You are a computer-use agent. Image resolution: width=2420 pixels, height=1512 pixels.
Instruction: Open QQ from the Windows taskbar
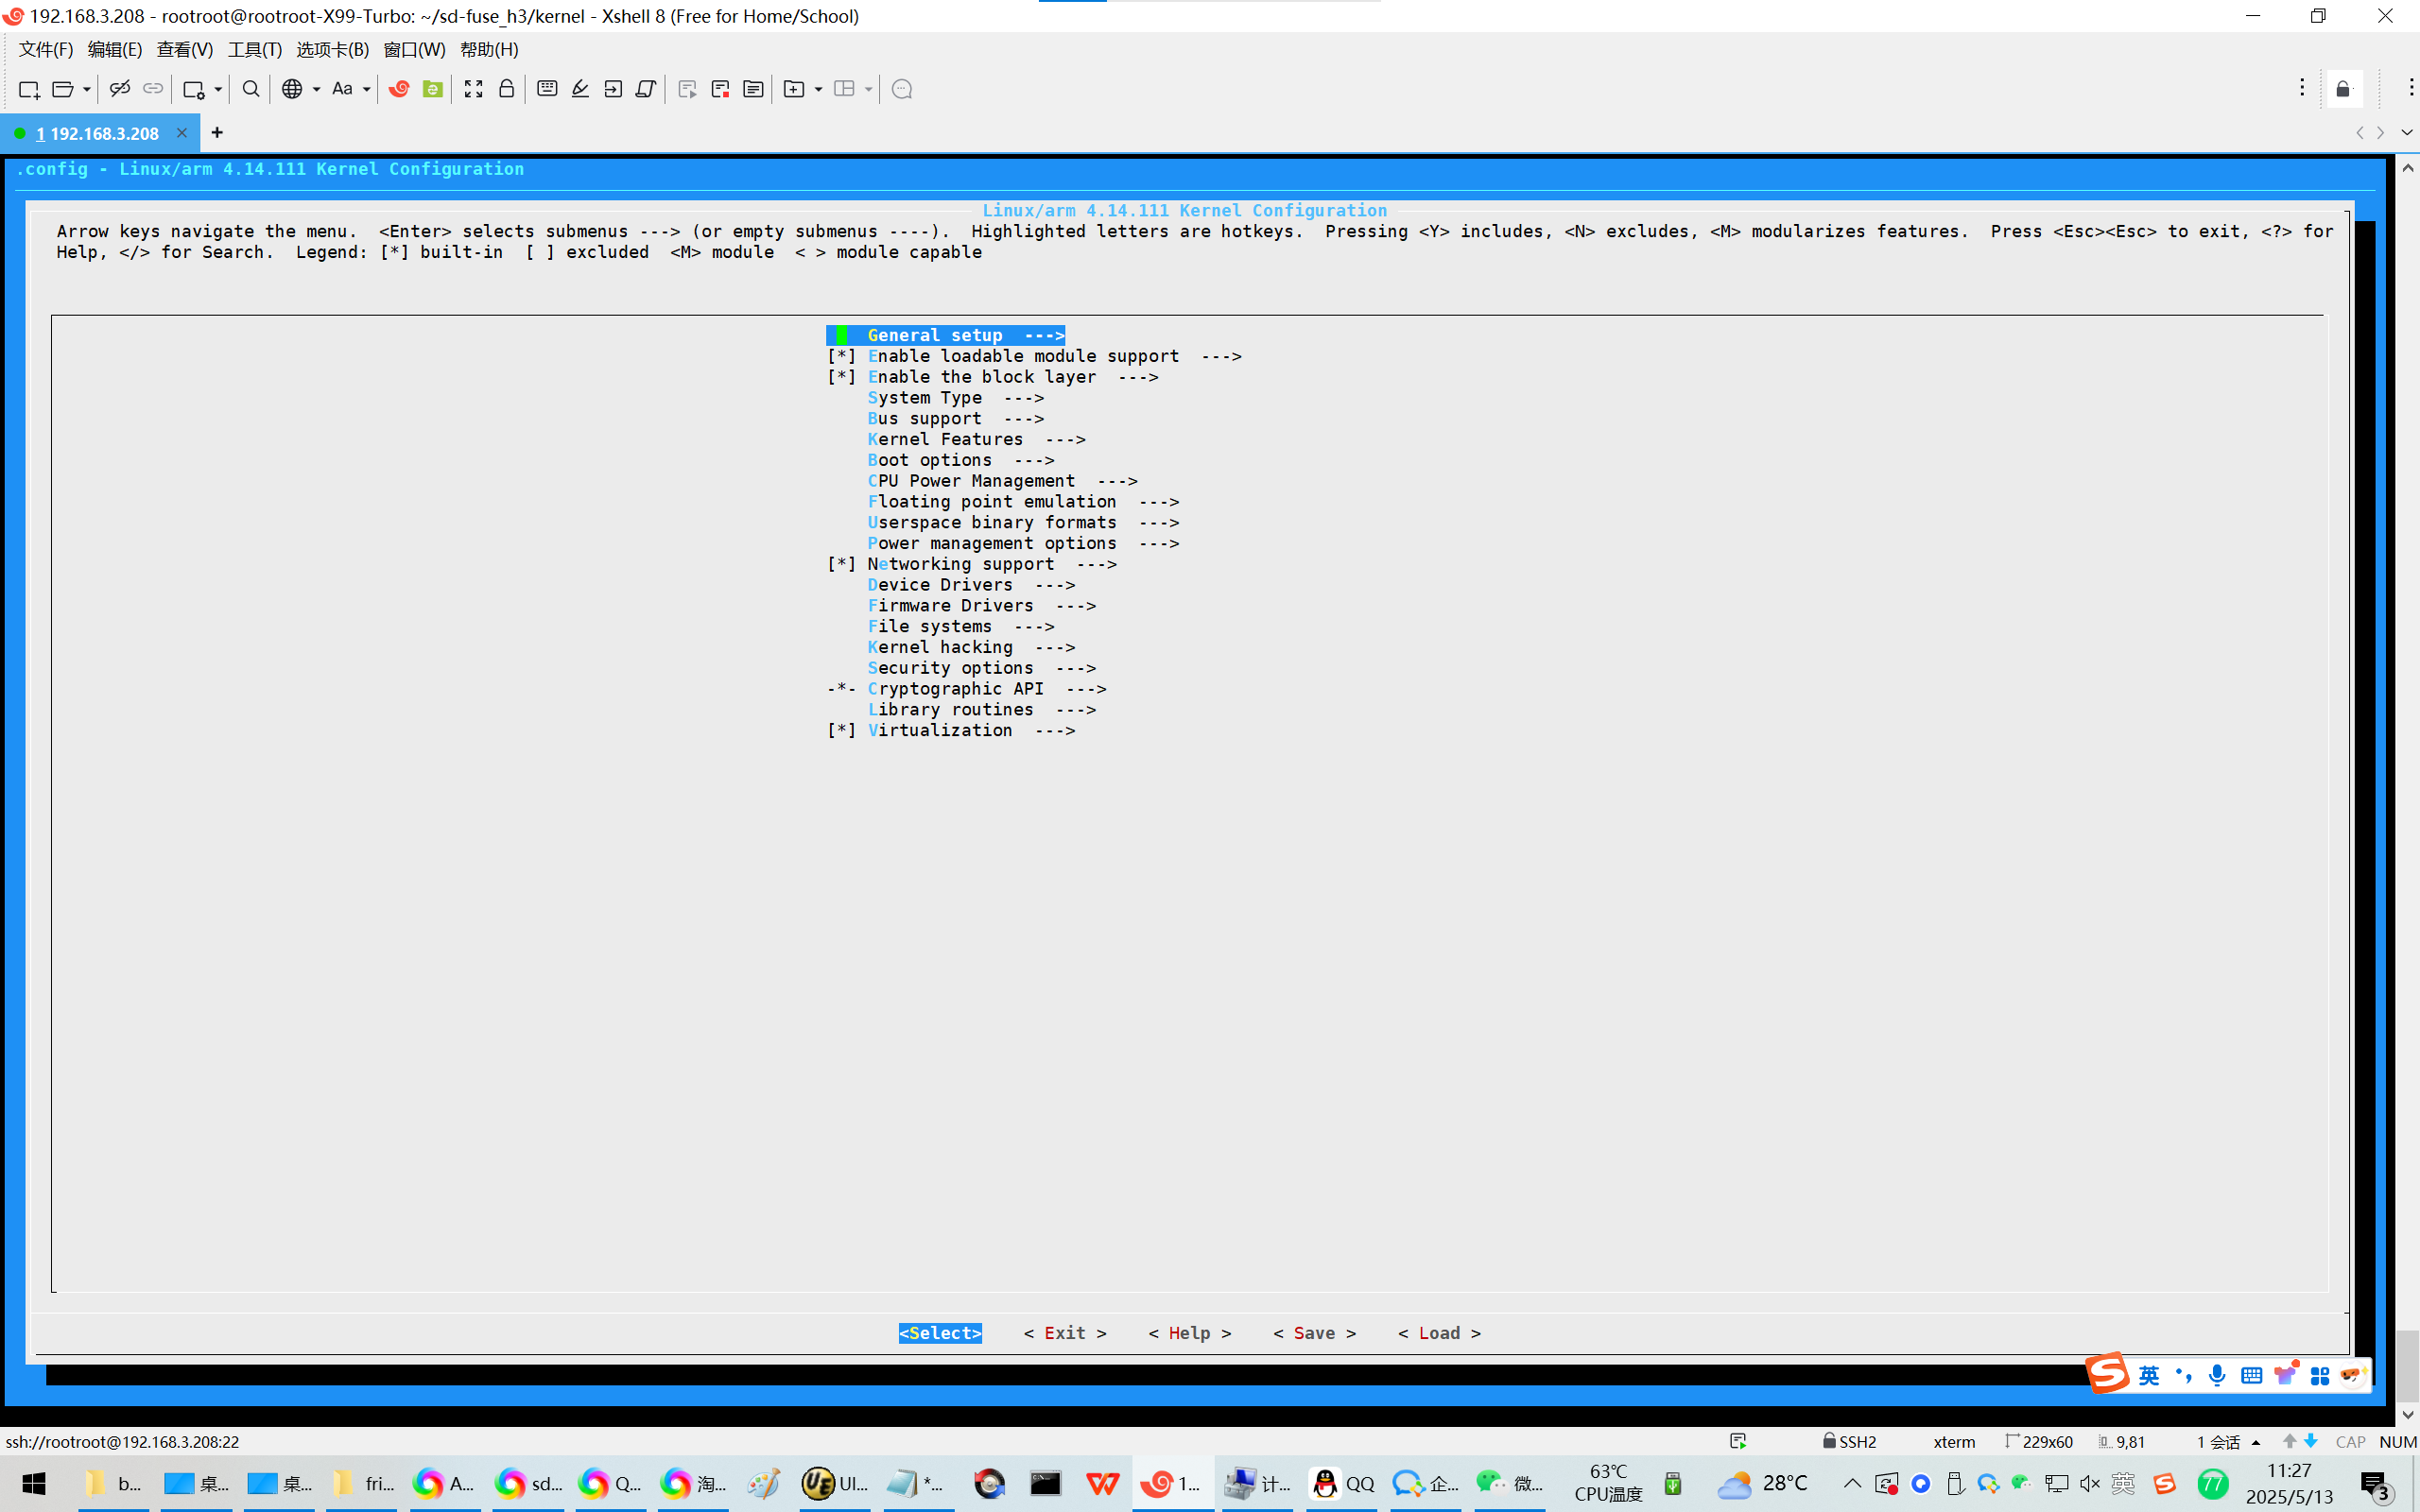pyautogui.click(x=1342, y=1483)
